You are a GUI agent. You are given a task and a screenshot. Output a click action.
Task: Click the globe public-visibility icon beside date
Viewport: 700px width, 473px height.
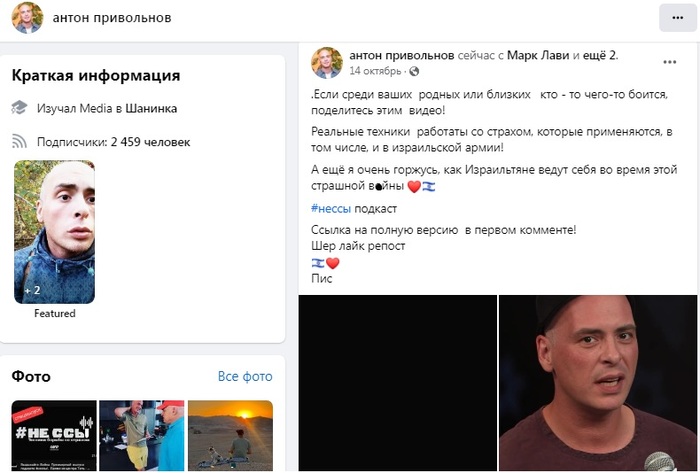click(x=414, y=71)
